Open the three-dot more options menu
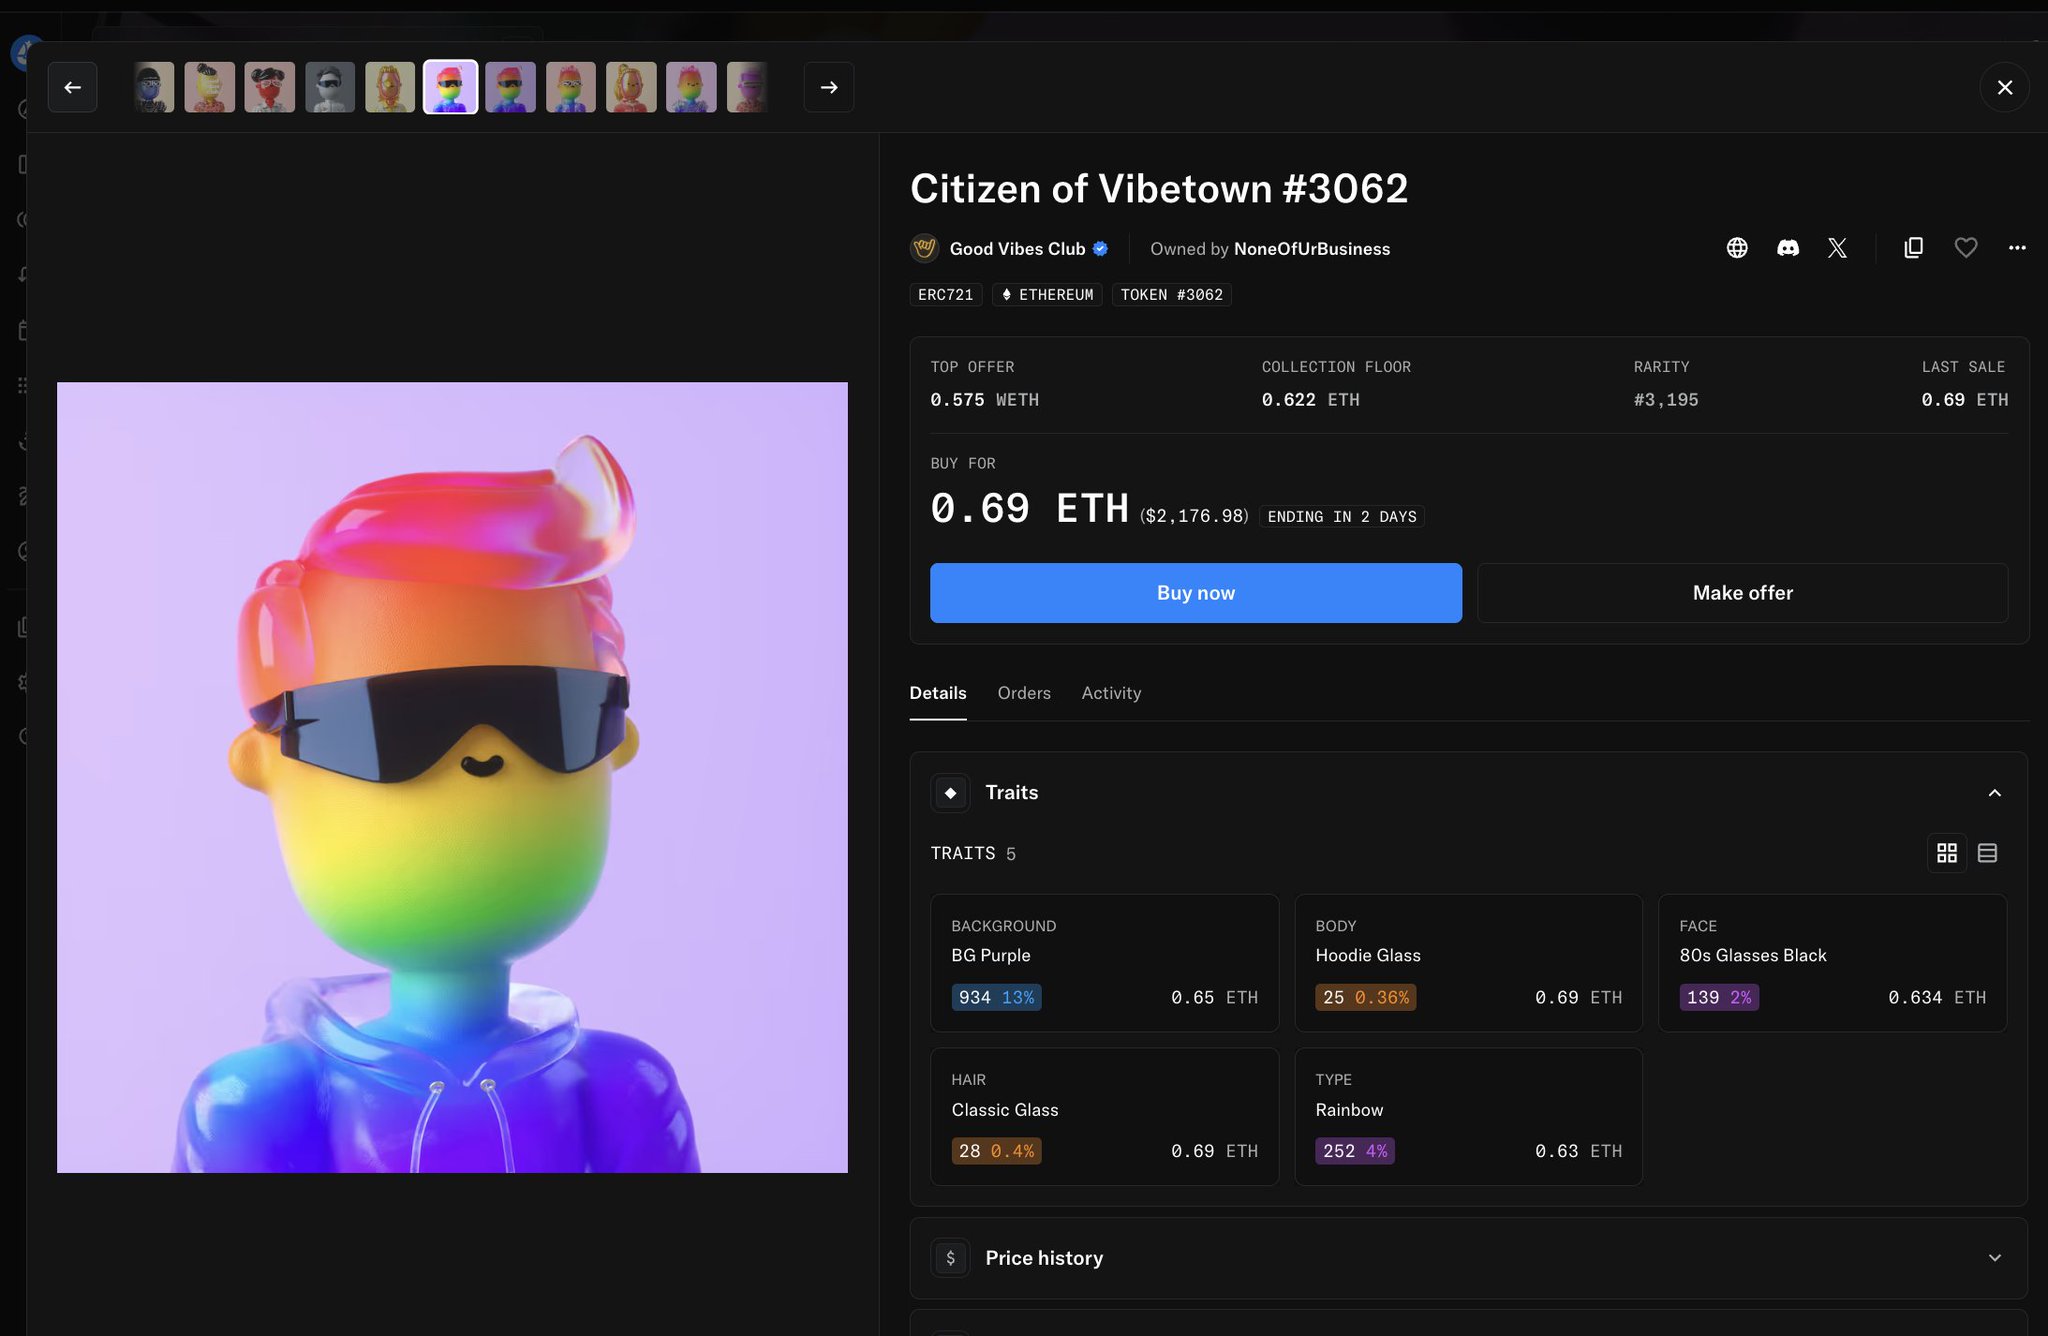 click(x=2017, y=248)
